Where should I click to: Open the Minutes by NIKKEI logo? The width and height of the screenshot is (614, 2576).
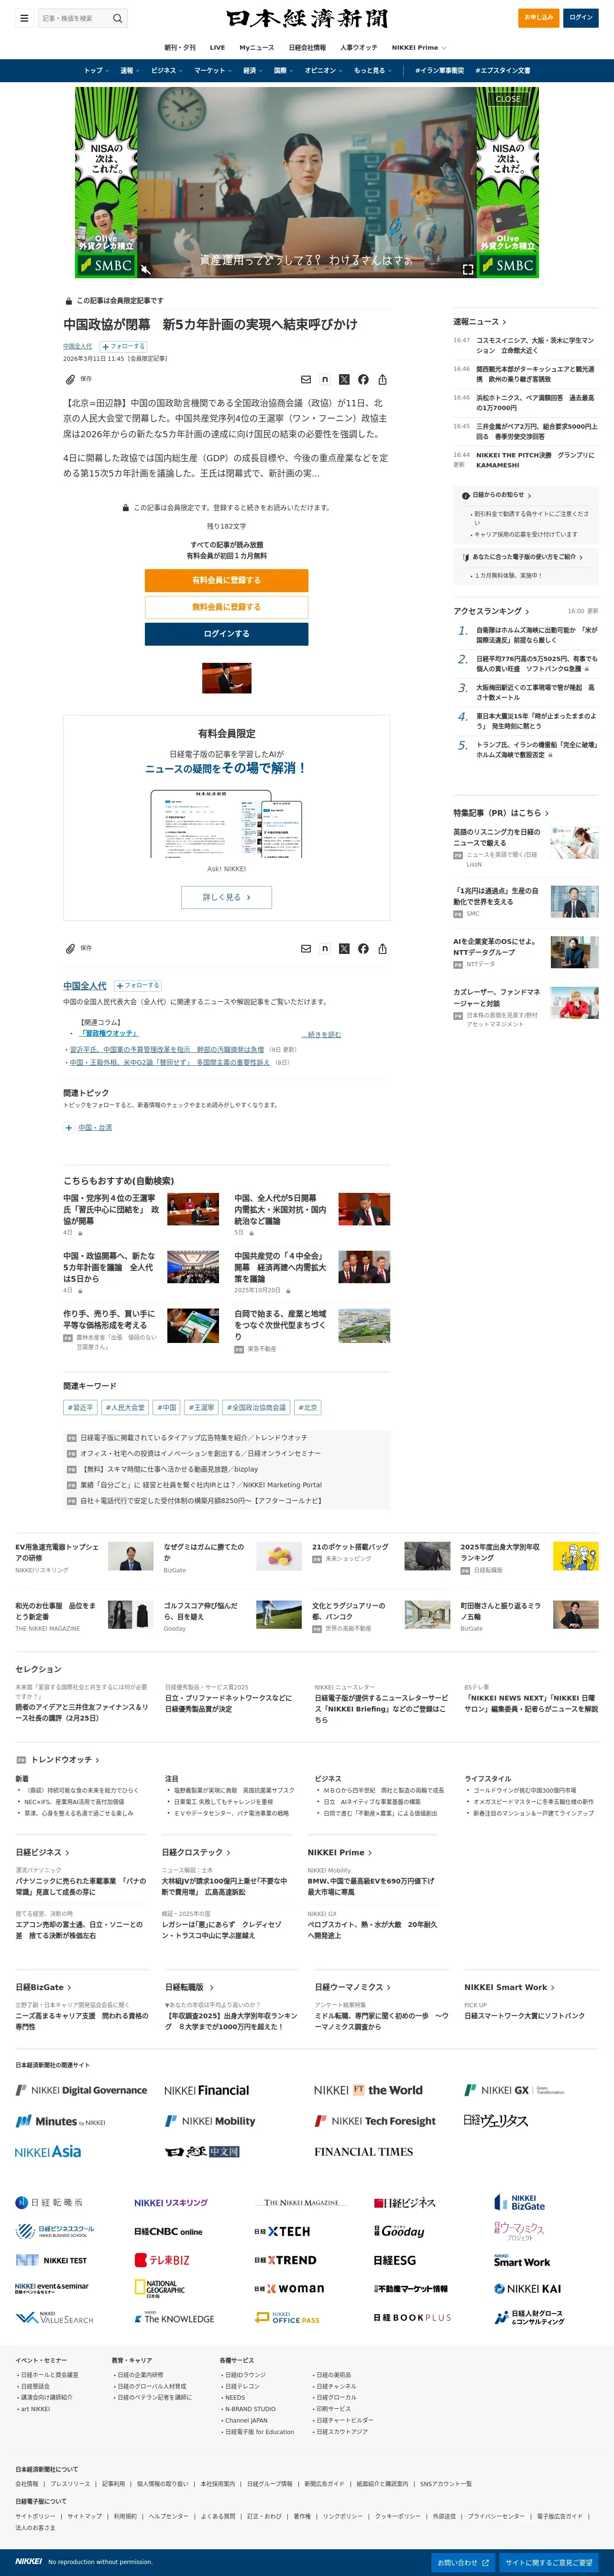click(60, 2121)
